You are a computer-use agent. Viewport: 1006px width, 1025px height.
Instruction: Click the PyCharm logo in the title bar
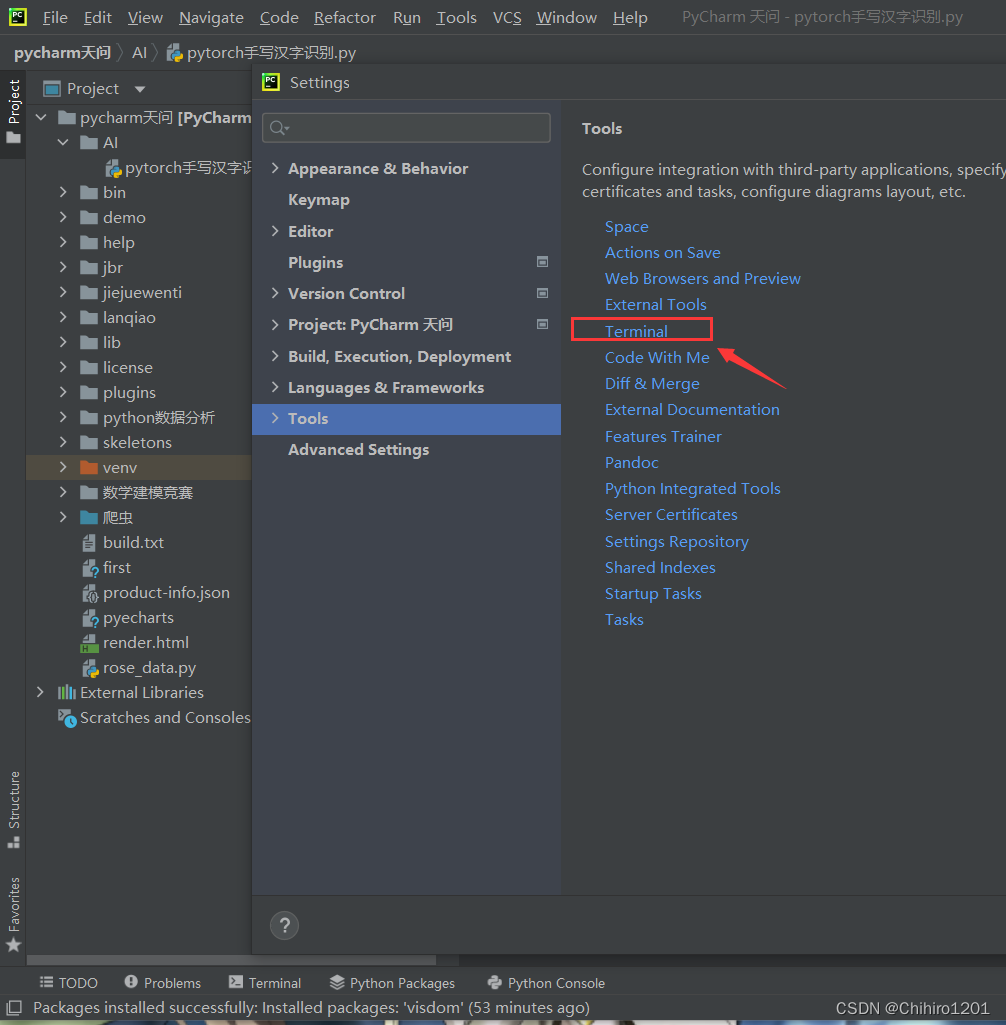[18, 16]
